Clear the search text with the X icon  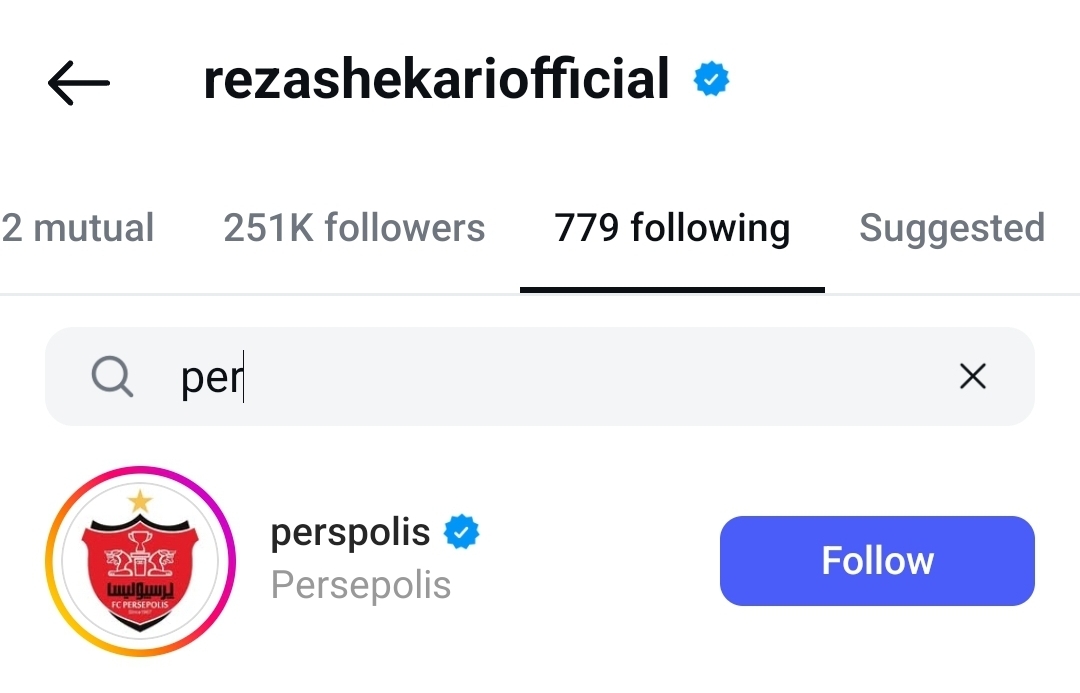coord(972,376)
